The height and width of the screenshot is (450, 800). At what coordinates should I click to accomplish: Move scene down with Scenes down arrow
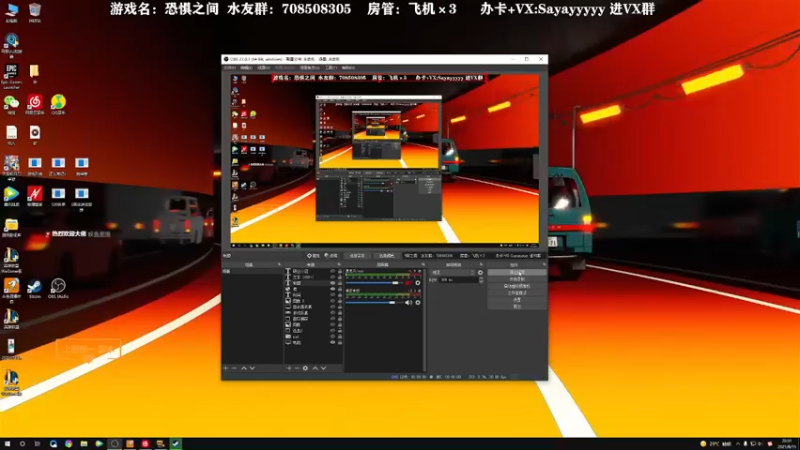252,368
